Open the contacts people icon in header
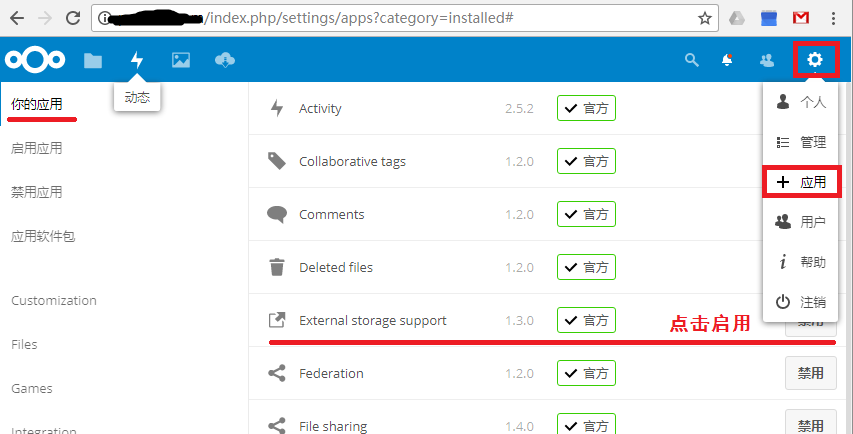 coord(767,60)
